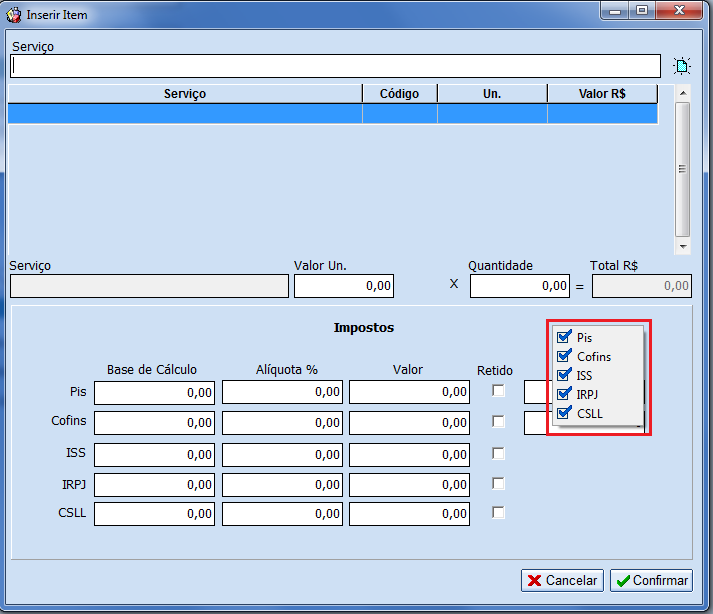Click Pis Base de Cálculo field
713x614 pixels.
[x=155, y=393]
